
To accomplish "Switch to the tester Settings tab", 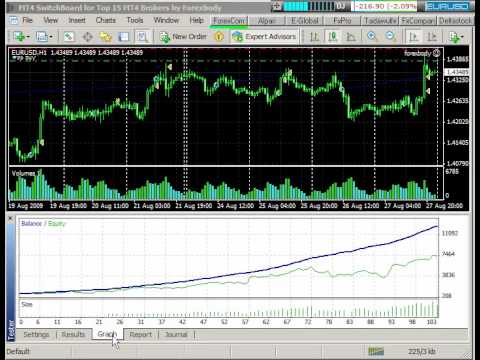I will (36, 334).
